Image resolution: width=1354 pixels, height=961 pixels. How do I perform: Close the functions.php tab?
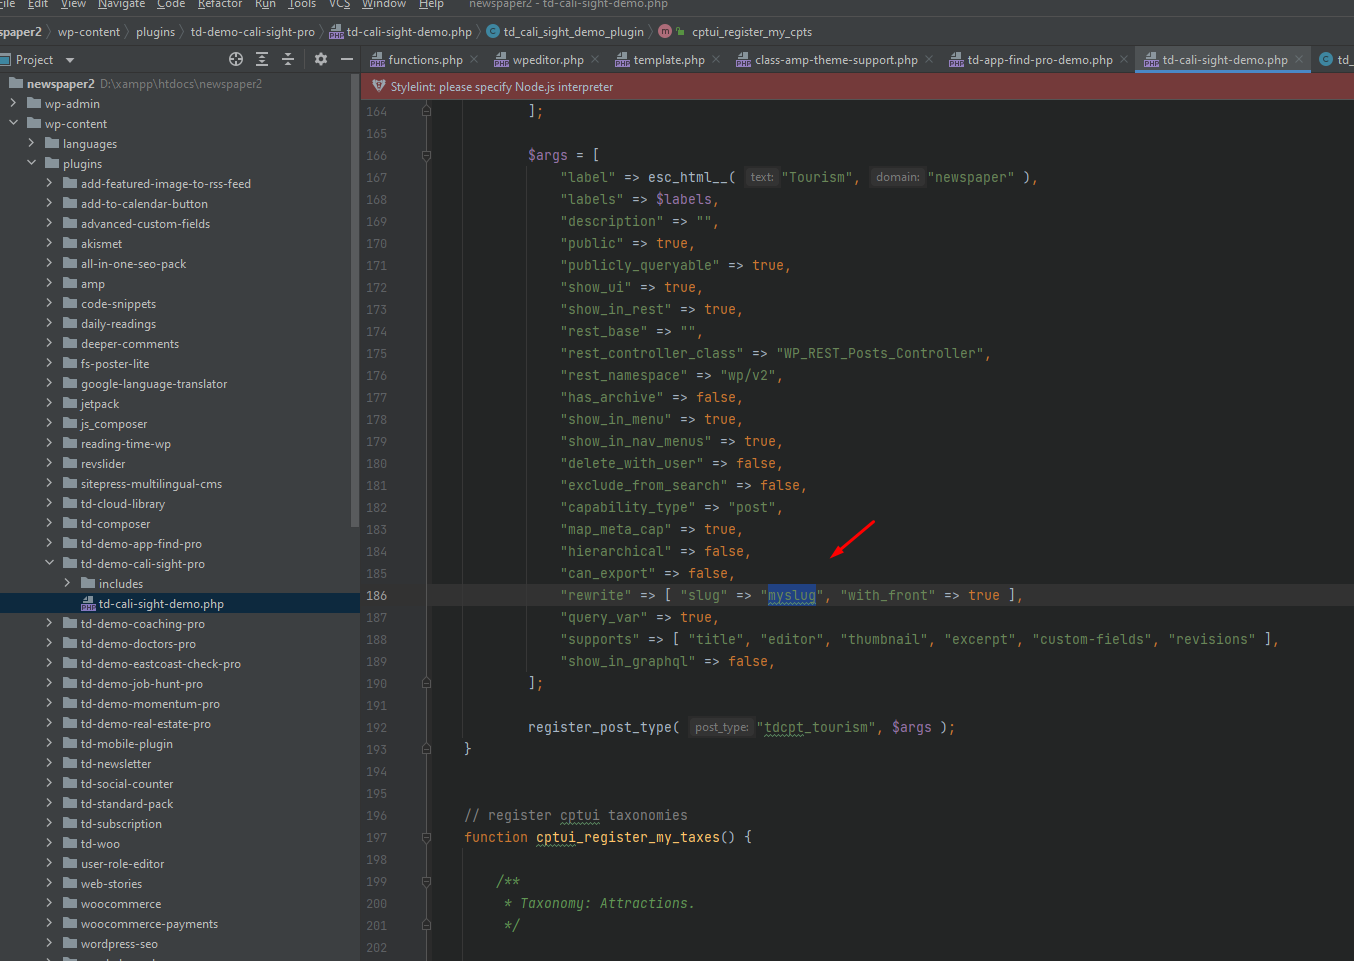[x=474, y=60]
